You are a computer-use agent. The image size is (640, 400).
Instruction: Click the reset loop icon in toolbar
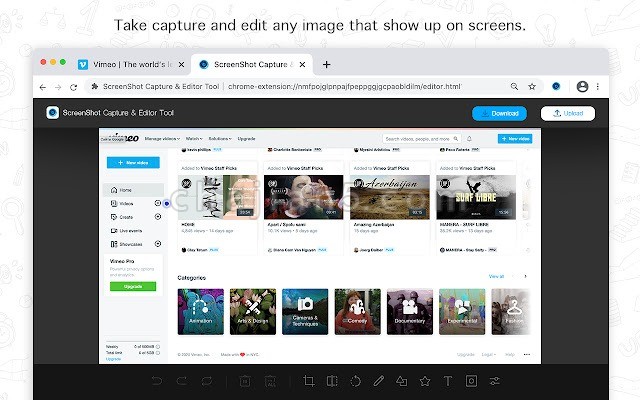207,381
